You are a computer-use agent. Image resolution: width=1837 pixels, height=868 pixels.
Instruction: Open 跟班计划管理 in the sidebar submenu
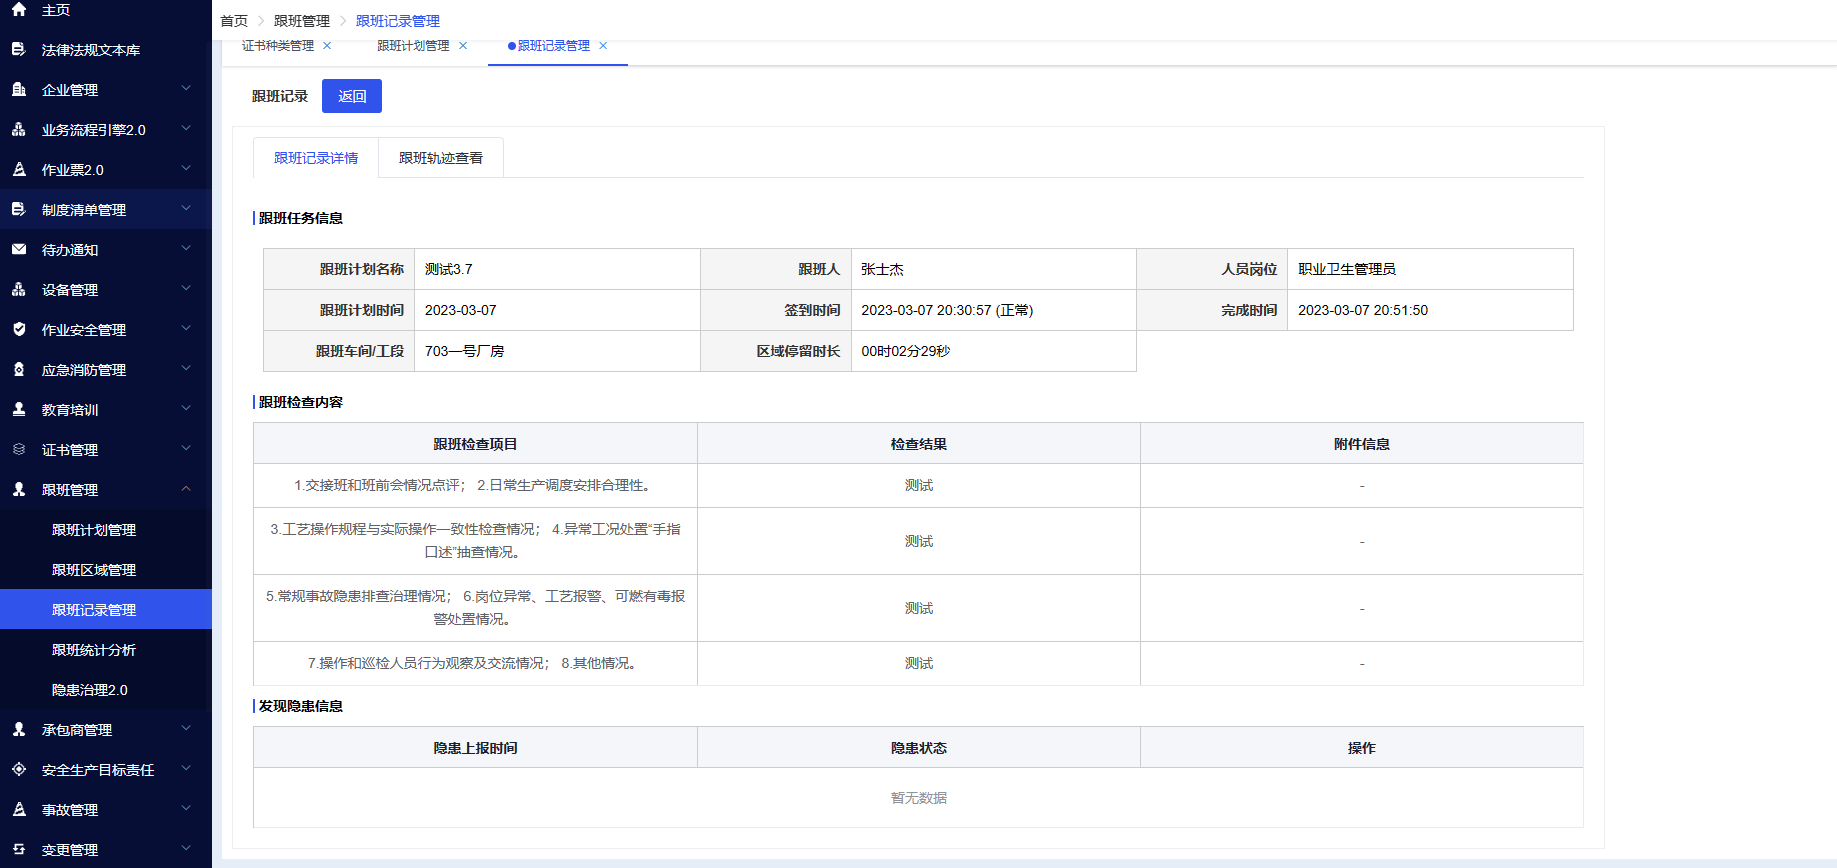(106, 530)
